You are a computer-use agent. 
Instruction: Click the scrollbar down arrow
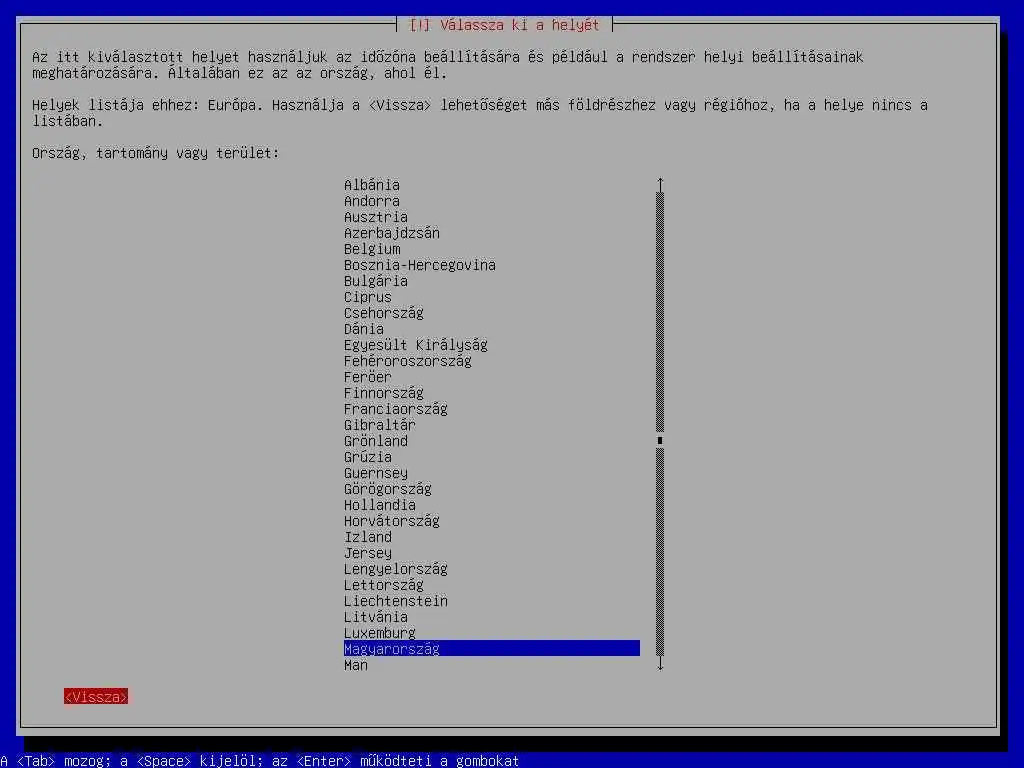click(x=660, y=664)
